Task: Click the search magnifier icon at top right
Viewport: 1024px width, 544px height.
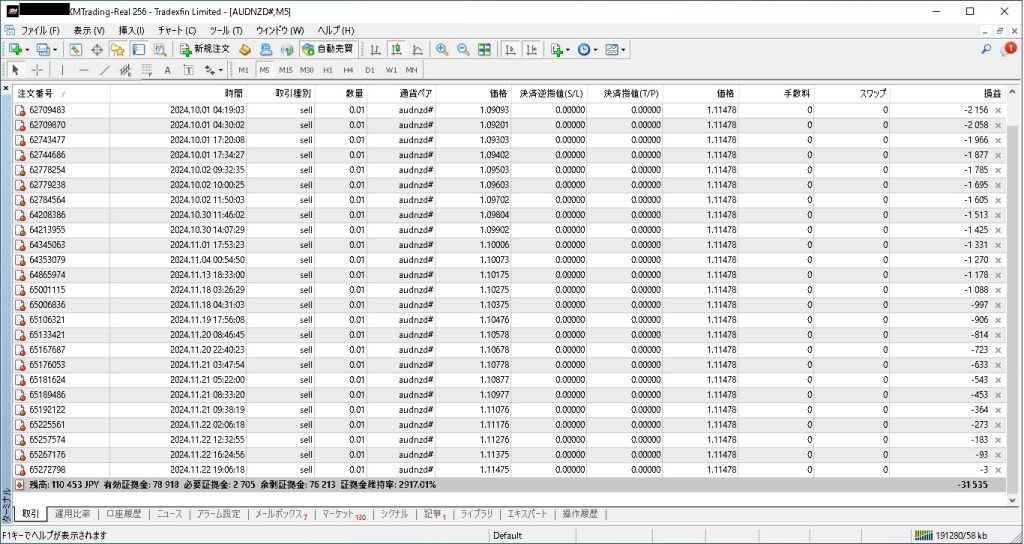Action: point(986,49)
